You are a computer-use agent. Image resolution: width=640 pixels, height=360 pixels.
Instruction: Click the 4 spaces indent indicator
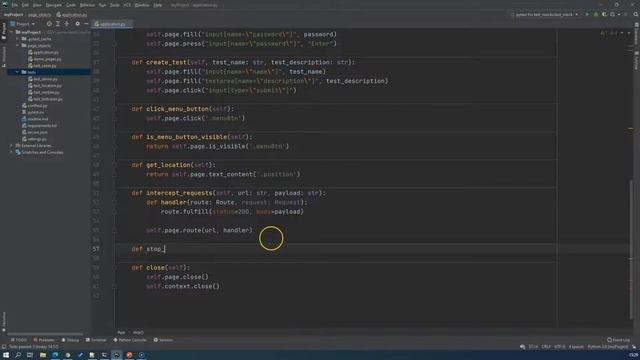tap(576, 347)
